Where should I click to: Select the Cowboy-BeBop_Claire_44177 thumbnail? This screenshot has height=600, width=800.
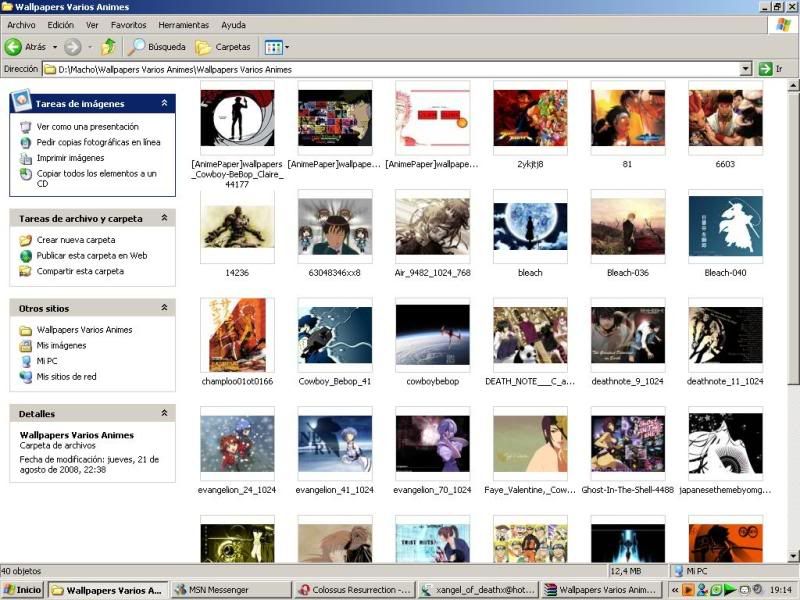(237, 118)
